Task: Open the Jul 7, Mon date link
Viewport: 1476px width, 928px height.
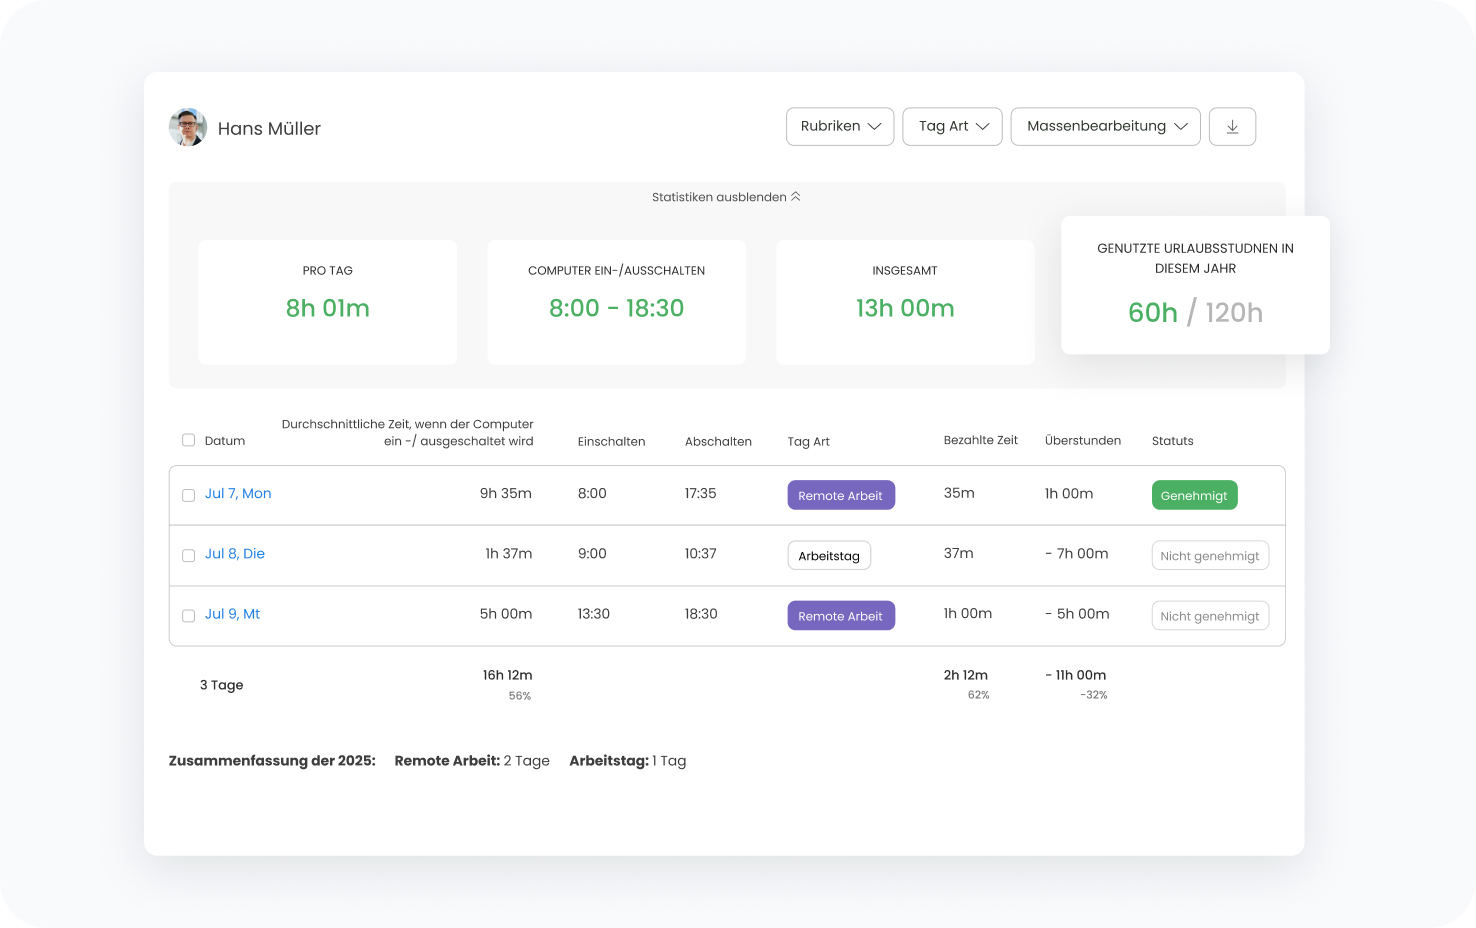Action: (x=238, y=493)
